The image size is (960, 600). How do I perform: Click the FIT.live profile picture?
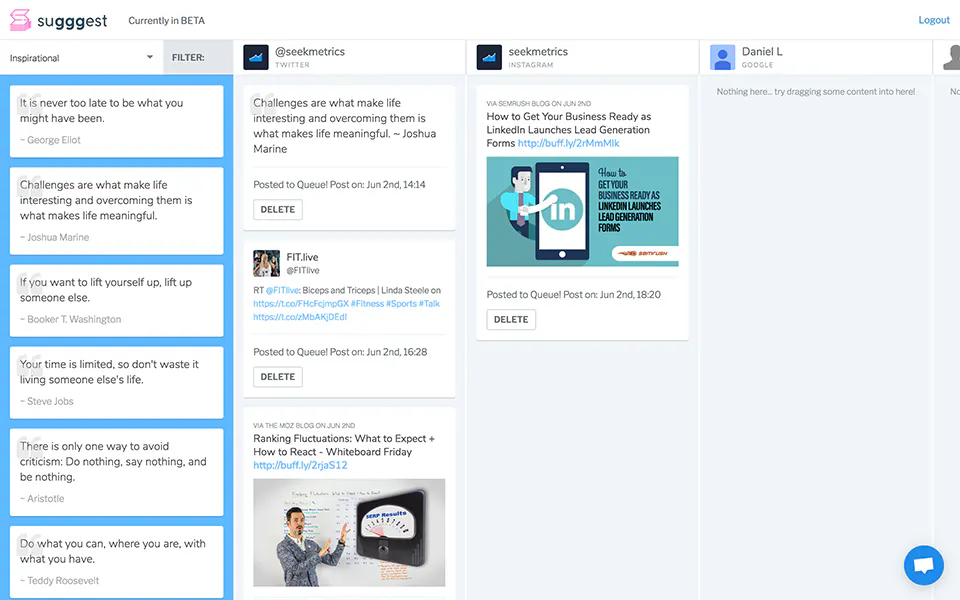click(266, 263)
